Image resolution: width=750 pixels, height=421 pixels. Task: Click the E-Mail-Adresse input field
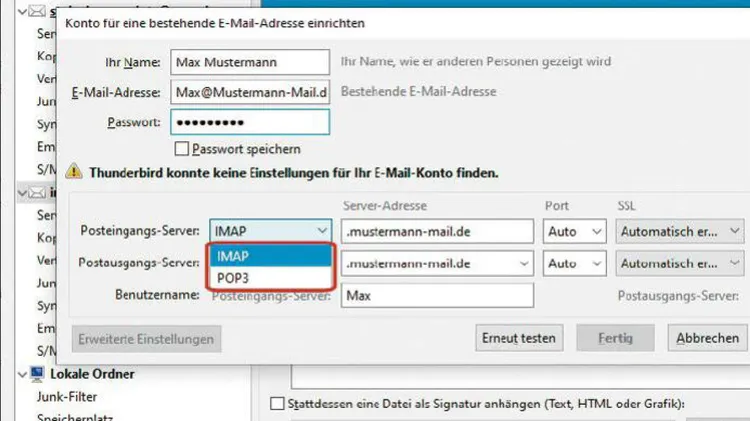pyautogui.click(x=250, y=92)
